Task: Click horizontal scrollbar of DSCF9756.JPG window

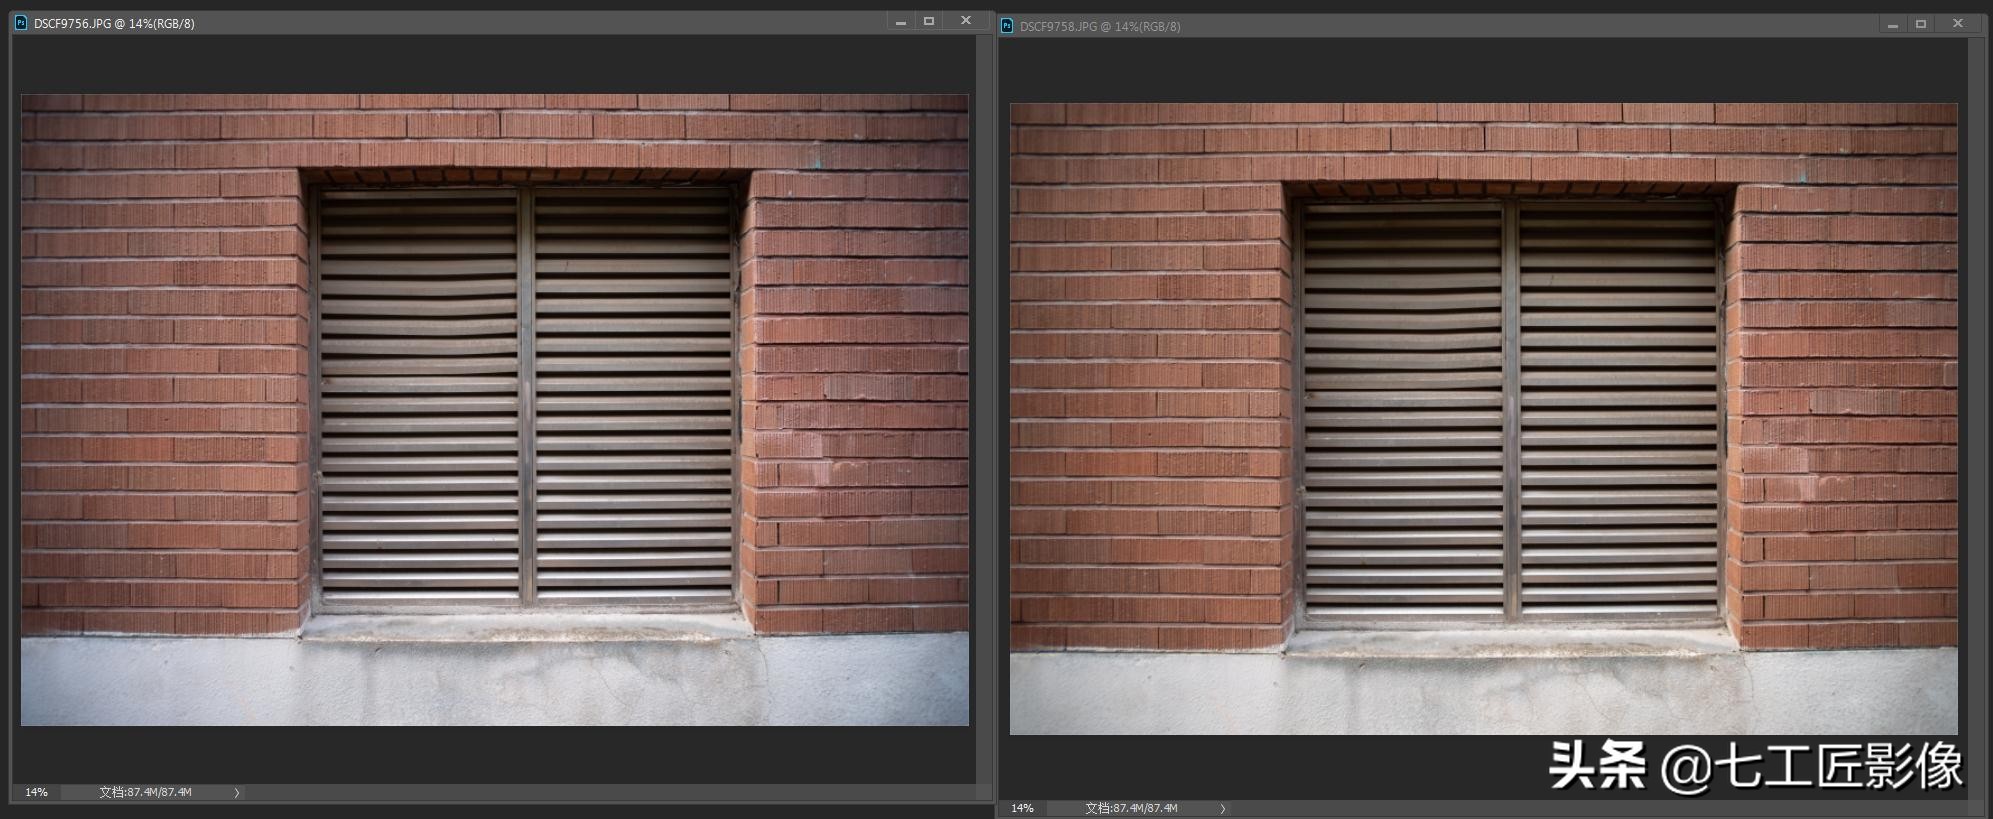Action: coord(600,792)
